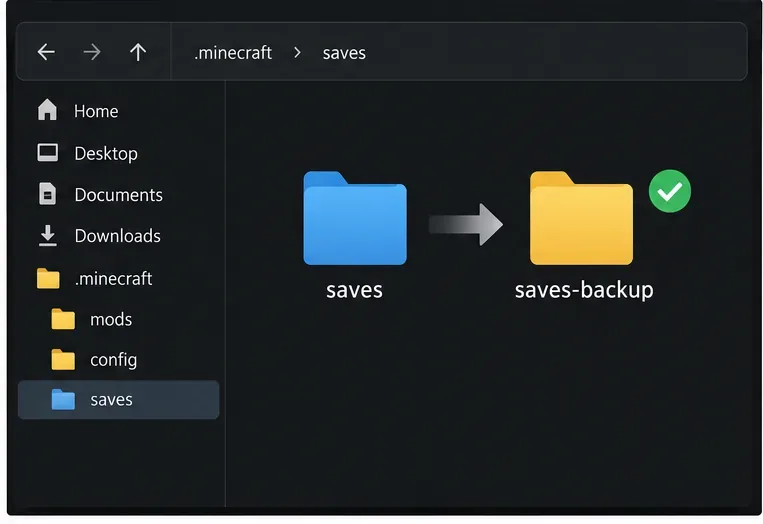Select the yellow saves-backup folder
Viewport: 763px width, 524px height.
(x=581, y=218)
